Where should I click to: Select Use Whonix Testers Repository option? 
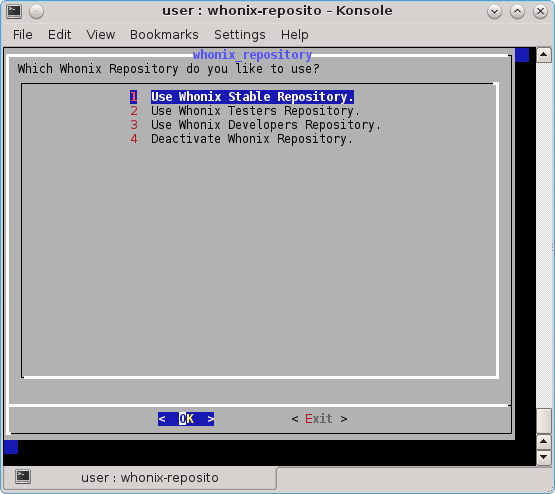[255, 111]
